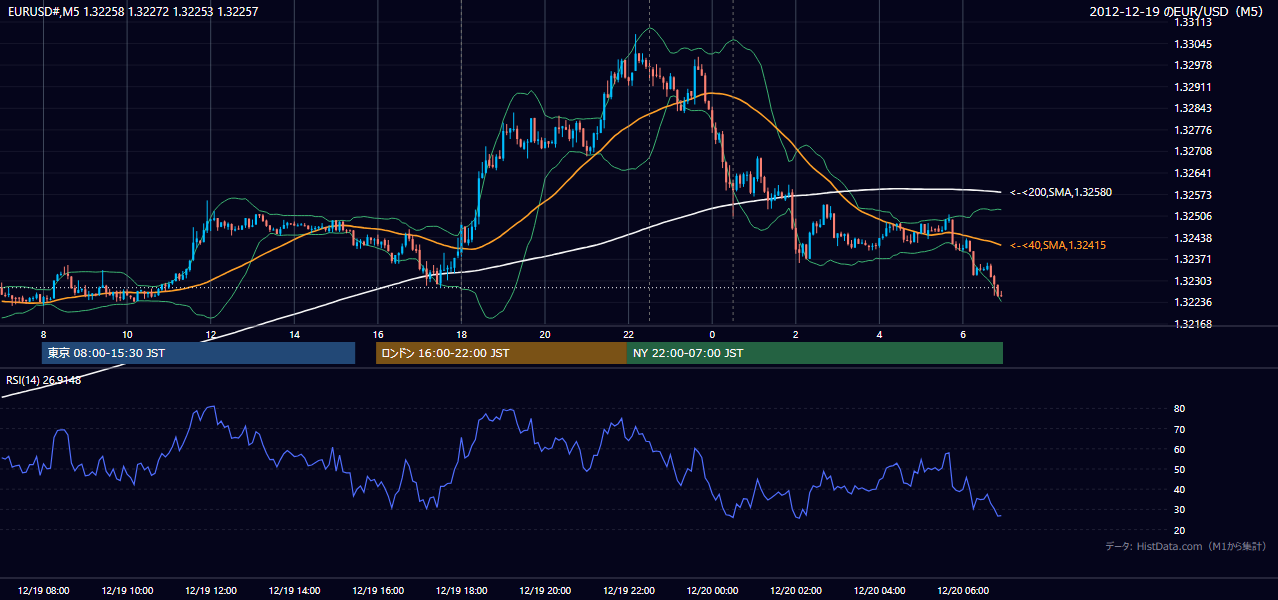
Task: Click RSI scale value 40
Action: [1179, 489]
